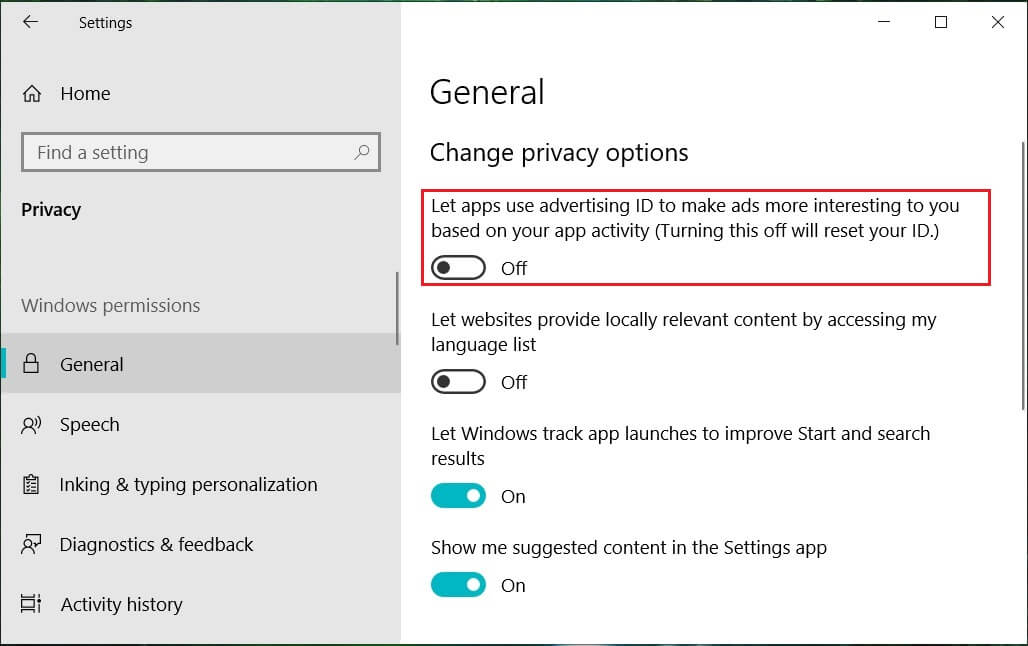Screen dimensions: 1028x646
Task: Click the search magnifier icon
Action: point(361,152)
